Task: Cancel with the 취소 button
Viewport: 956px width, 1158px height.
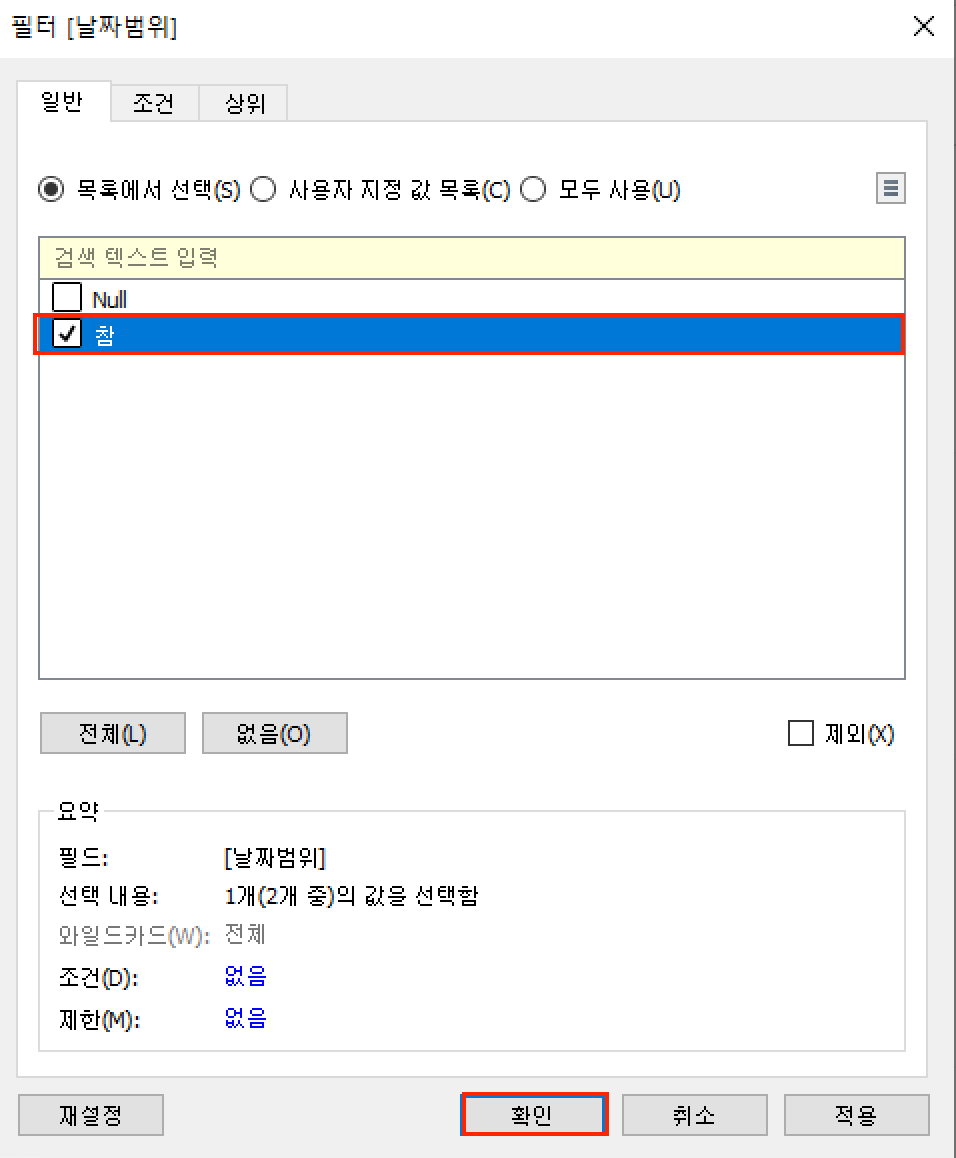Action: 694,1115
